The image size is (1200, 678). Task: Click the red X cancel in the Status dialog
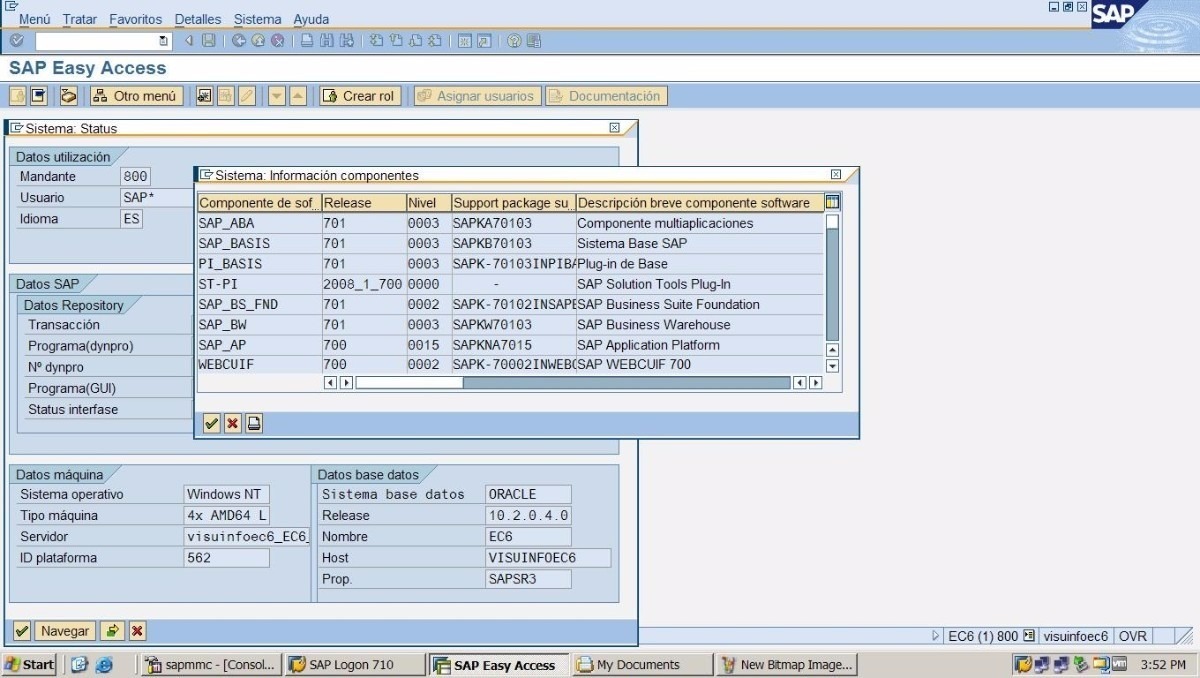point(137,631)
